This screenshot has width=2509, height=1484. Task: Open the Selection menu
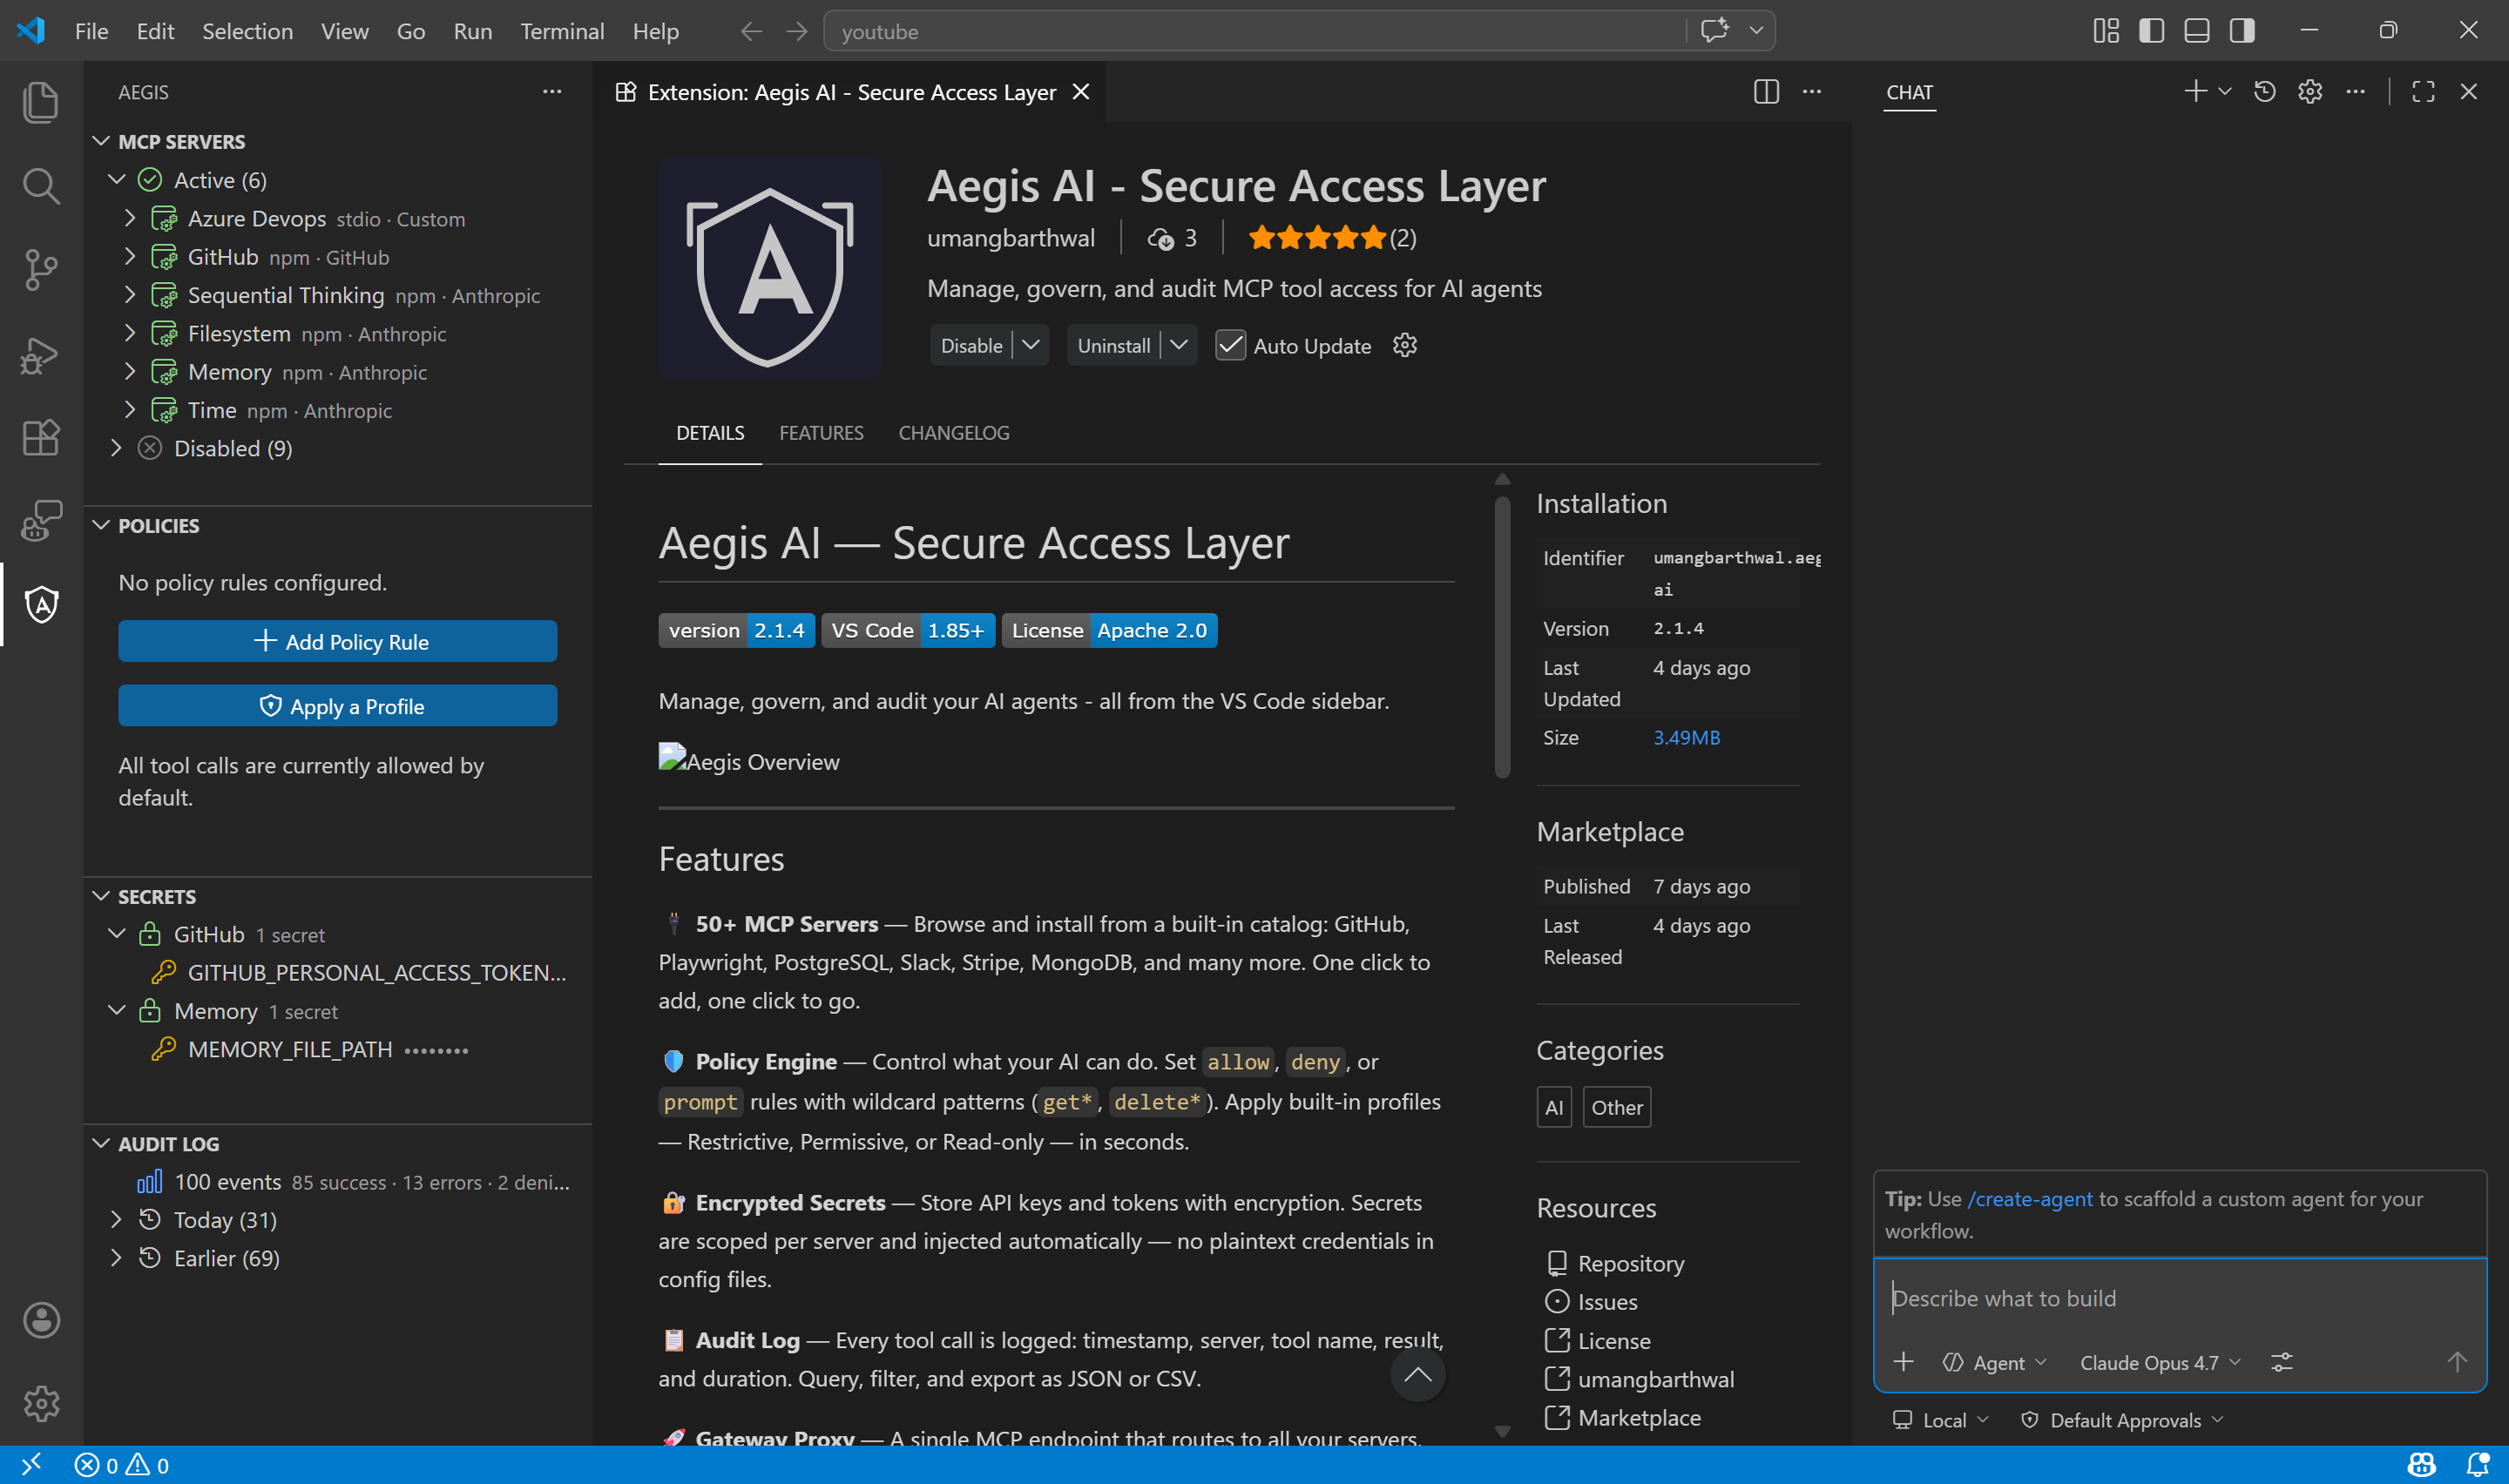pyautogui.click(x=247, y=31)
